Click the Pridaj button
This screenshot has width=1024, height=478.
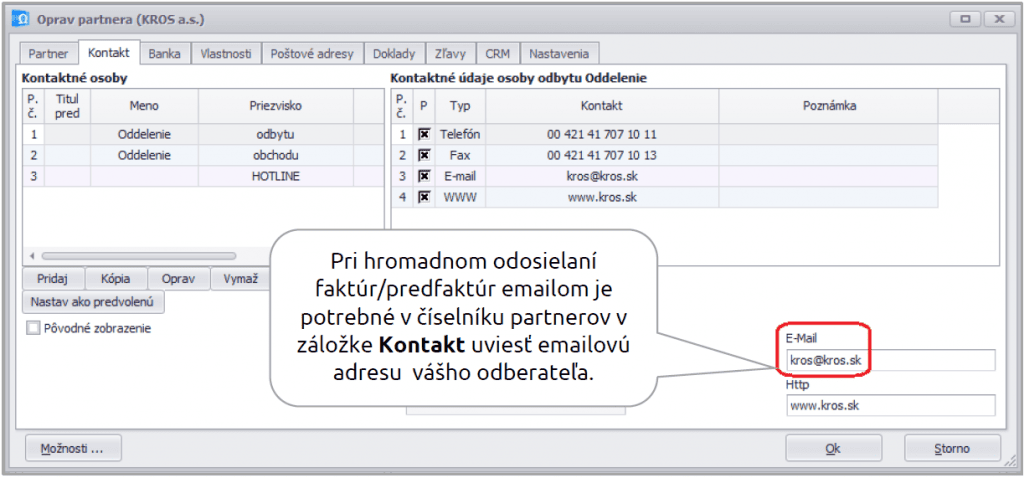(54, 279)
